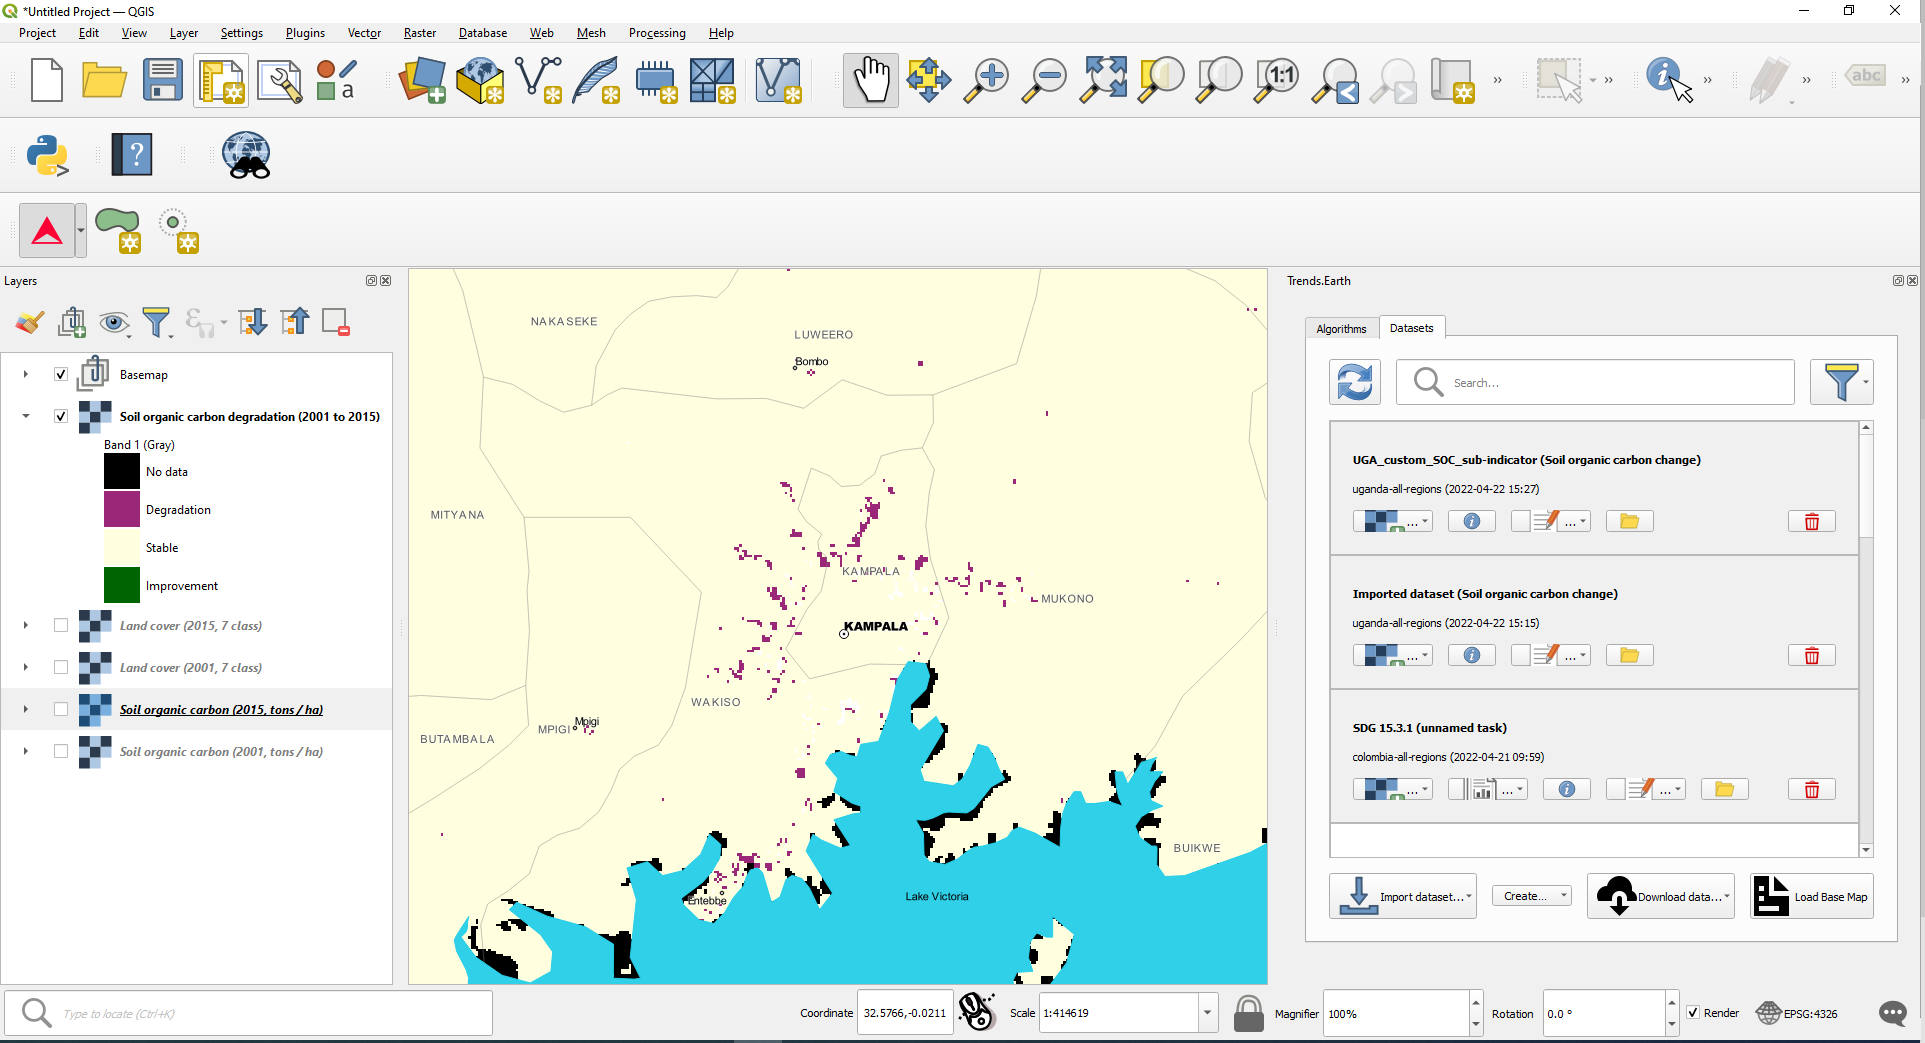Viewport: 1925px width, 1043px height.
Task: Switch to the Algorithms tab
Action: (1341, 328)
